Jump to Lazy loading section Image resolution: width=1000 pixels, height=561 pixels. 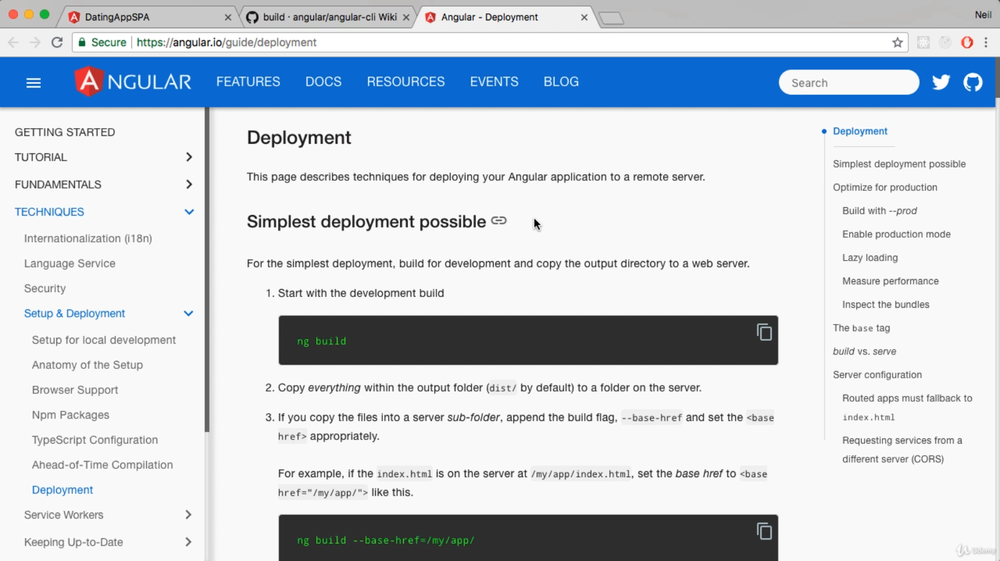[x=870, y=258]
